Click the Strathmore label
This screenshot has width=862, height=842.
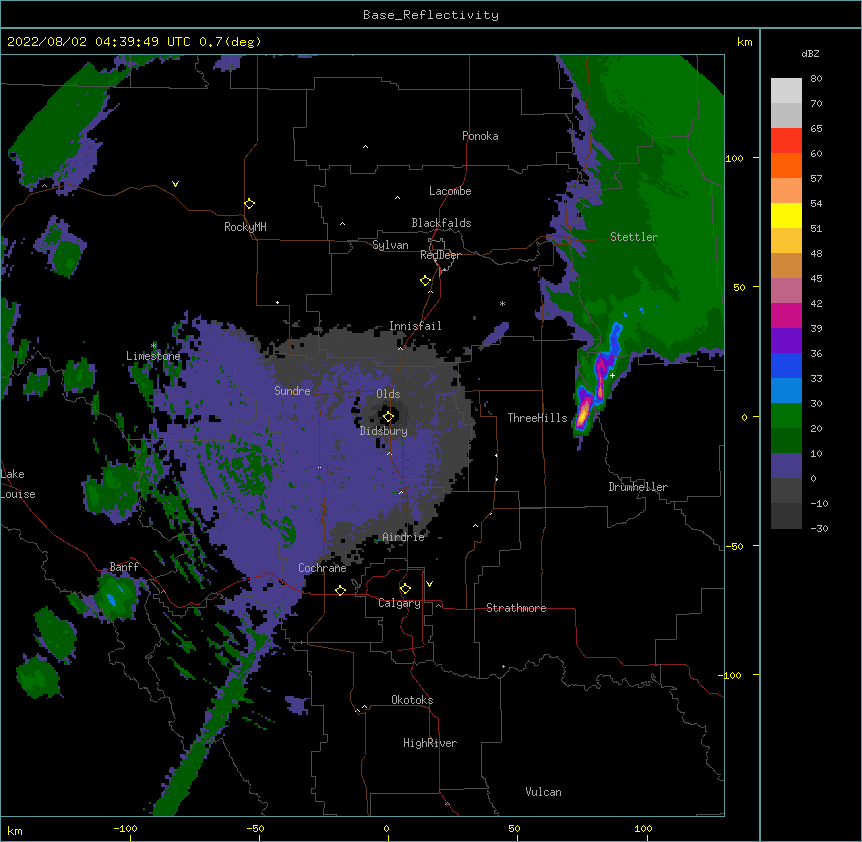516,608
